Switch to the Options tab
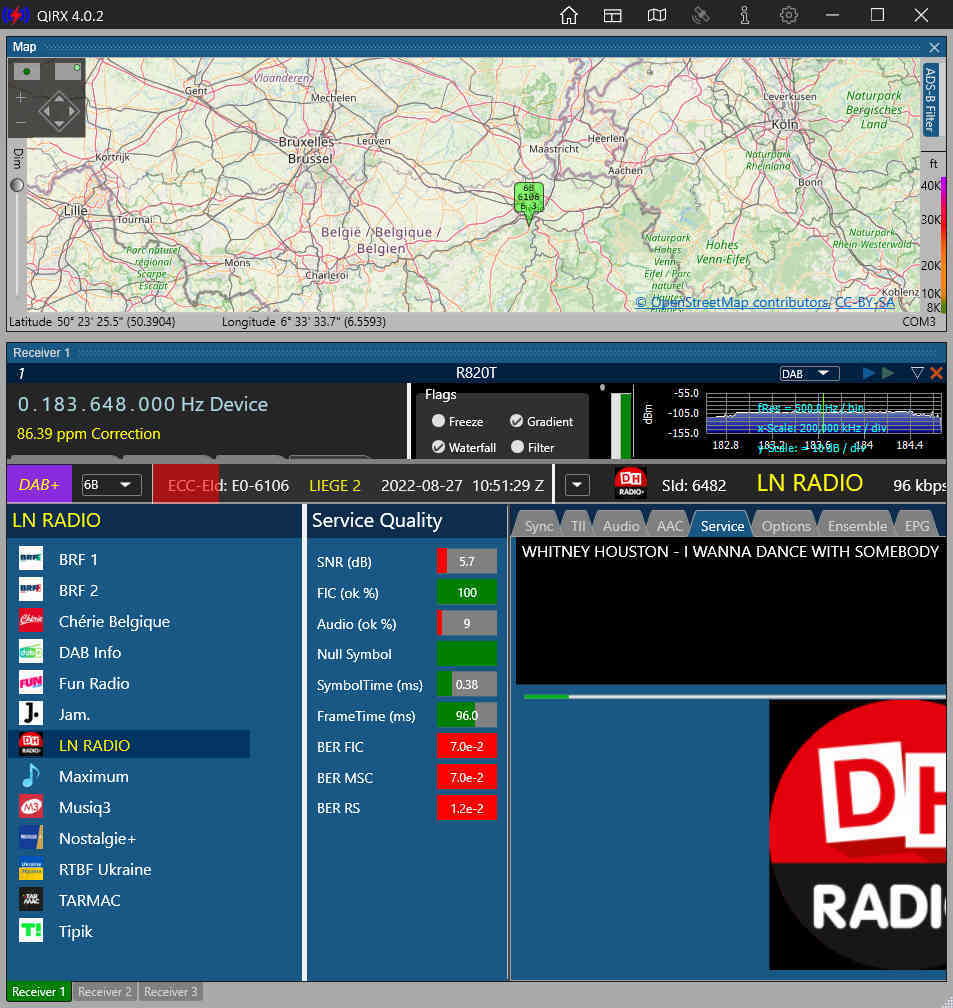The width and height of the screenshot is (953, 1008). (786, 526)
